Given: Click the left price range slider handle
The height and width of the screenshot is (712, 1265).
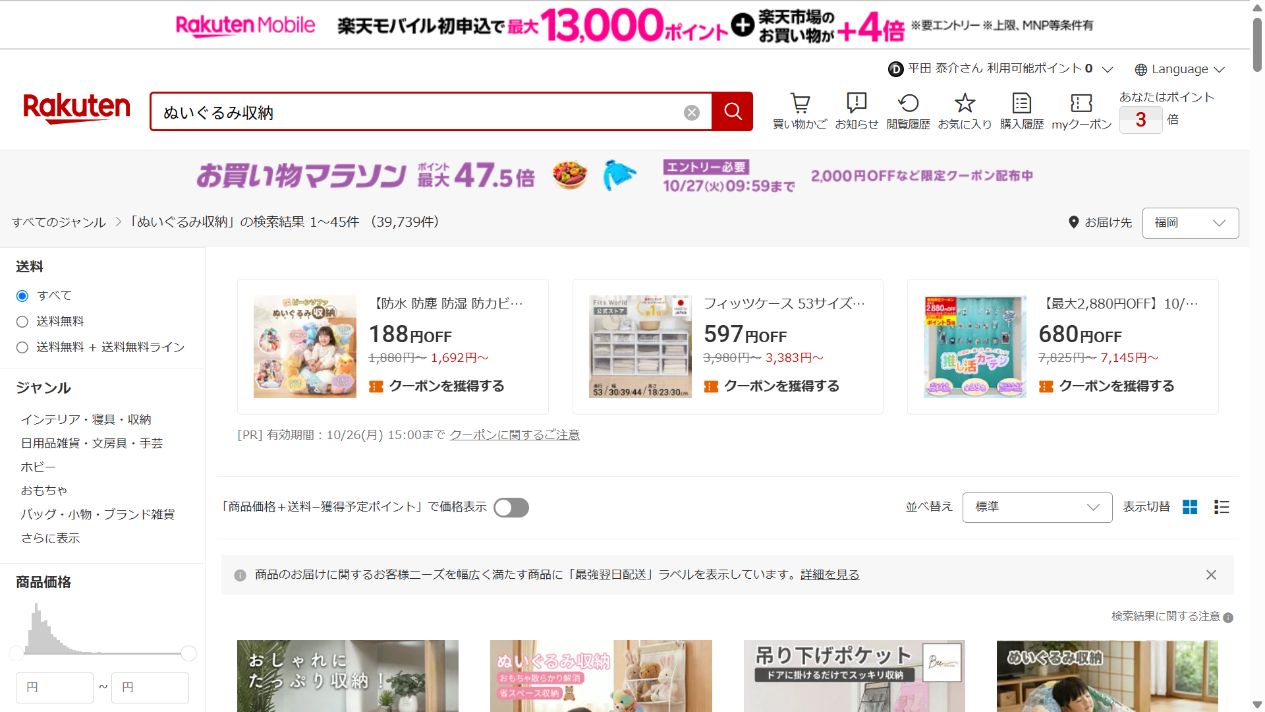Looking at the screenshot, I should tap(17, 653).
